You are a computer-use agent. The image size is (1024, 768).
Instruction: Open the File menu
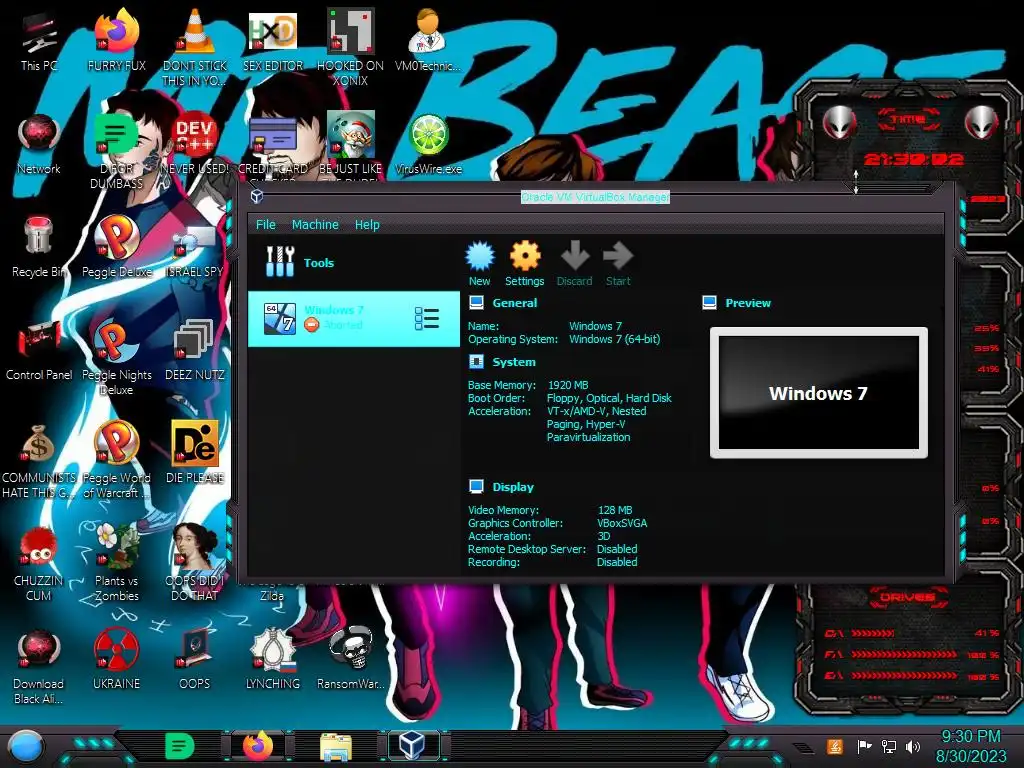266,225
